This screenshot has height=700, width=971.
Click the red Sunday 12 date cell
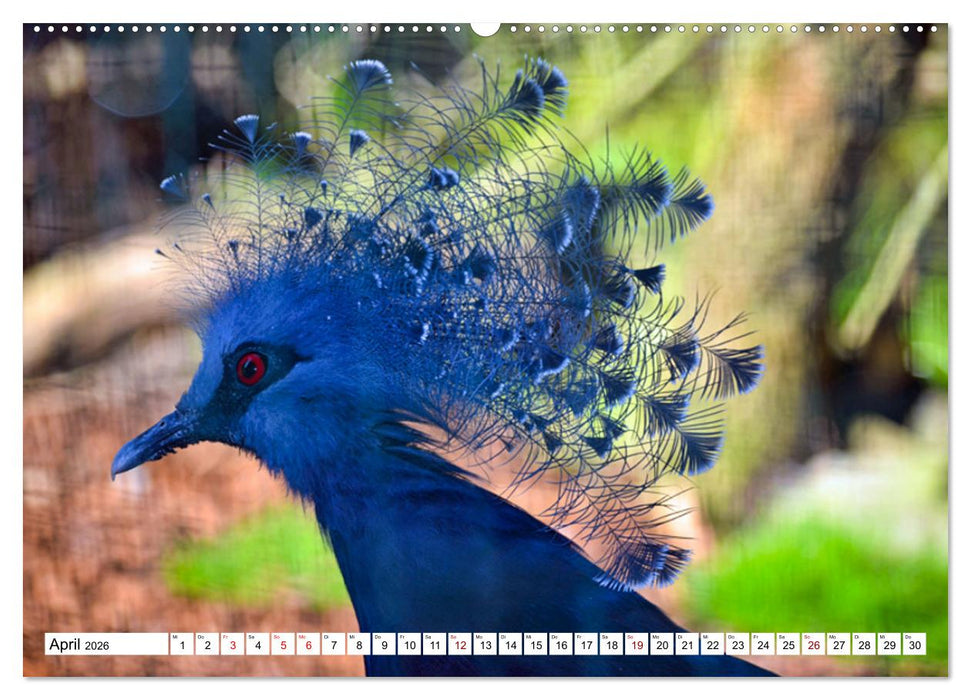458,644
